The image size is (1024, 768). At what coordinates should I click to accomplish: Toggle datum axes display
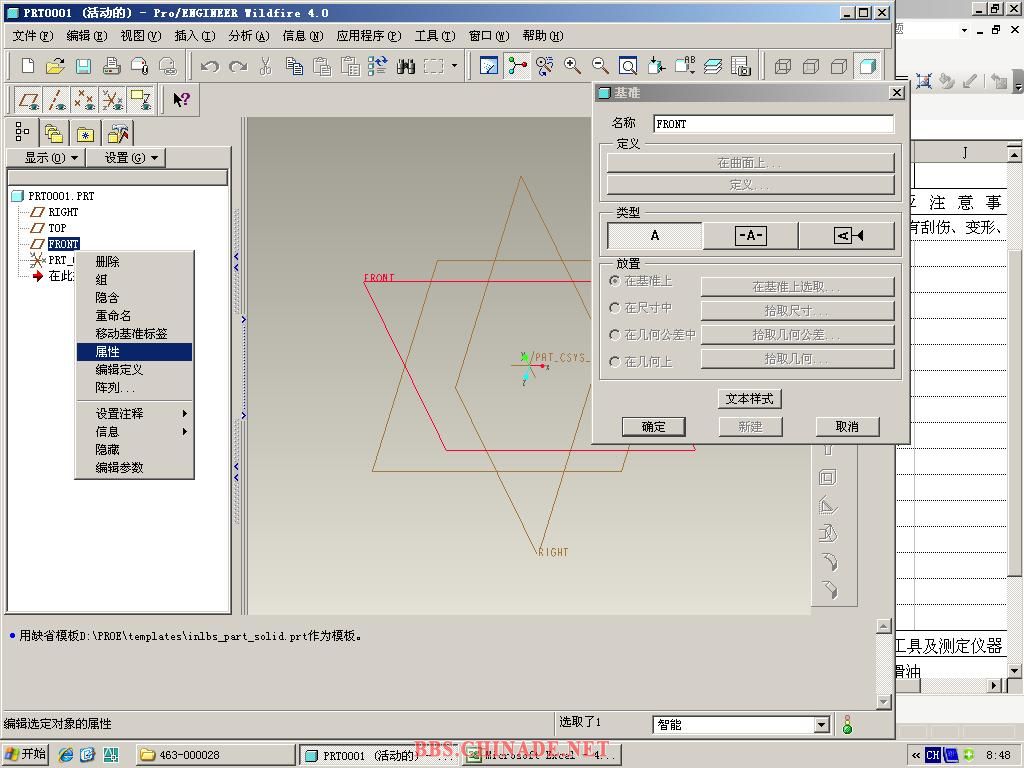[56, 100]
